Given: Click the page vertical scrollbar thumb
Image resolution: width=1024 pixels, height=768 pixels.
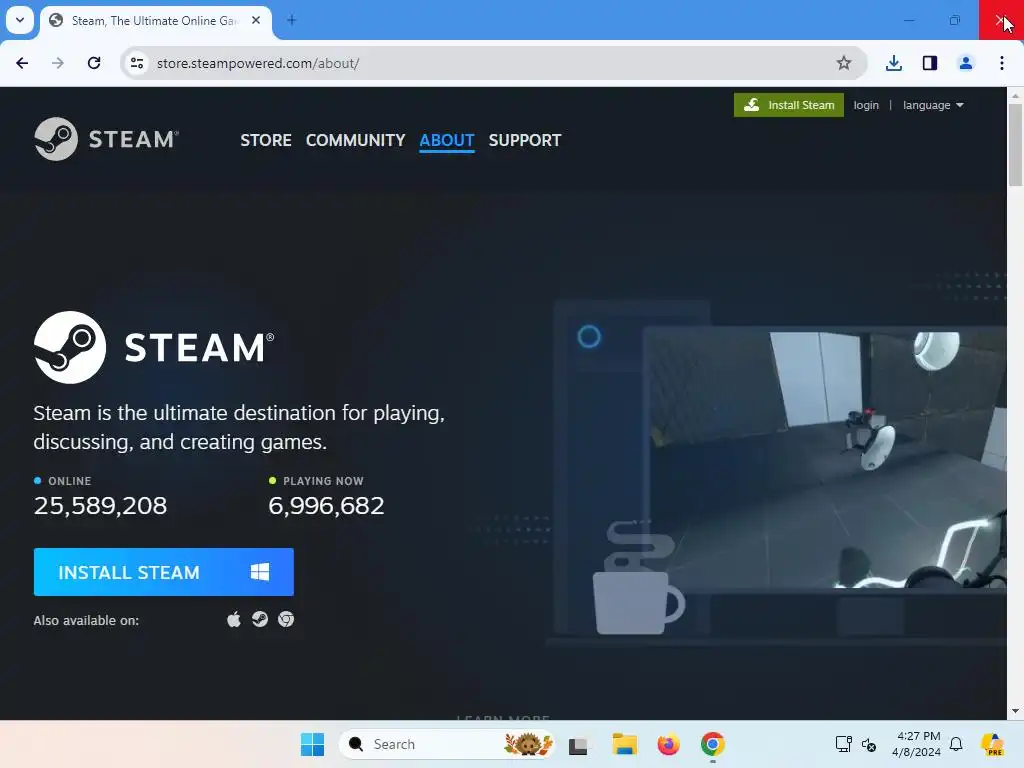Looking at the screenshot, I should (x=1016, y=145).
